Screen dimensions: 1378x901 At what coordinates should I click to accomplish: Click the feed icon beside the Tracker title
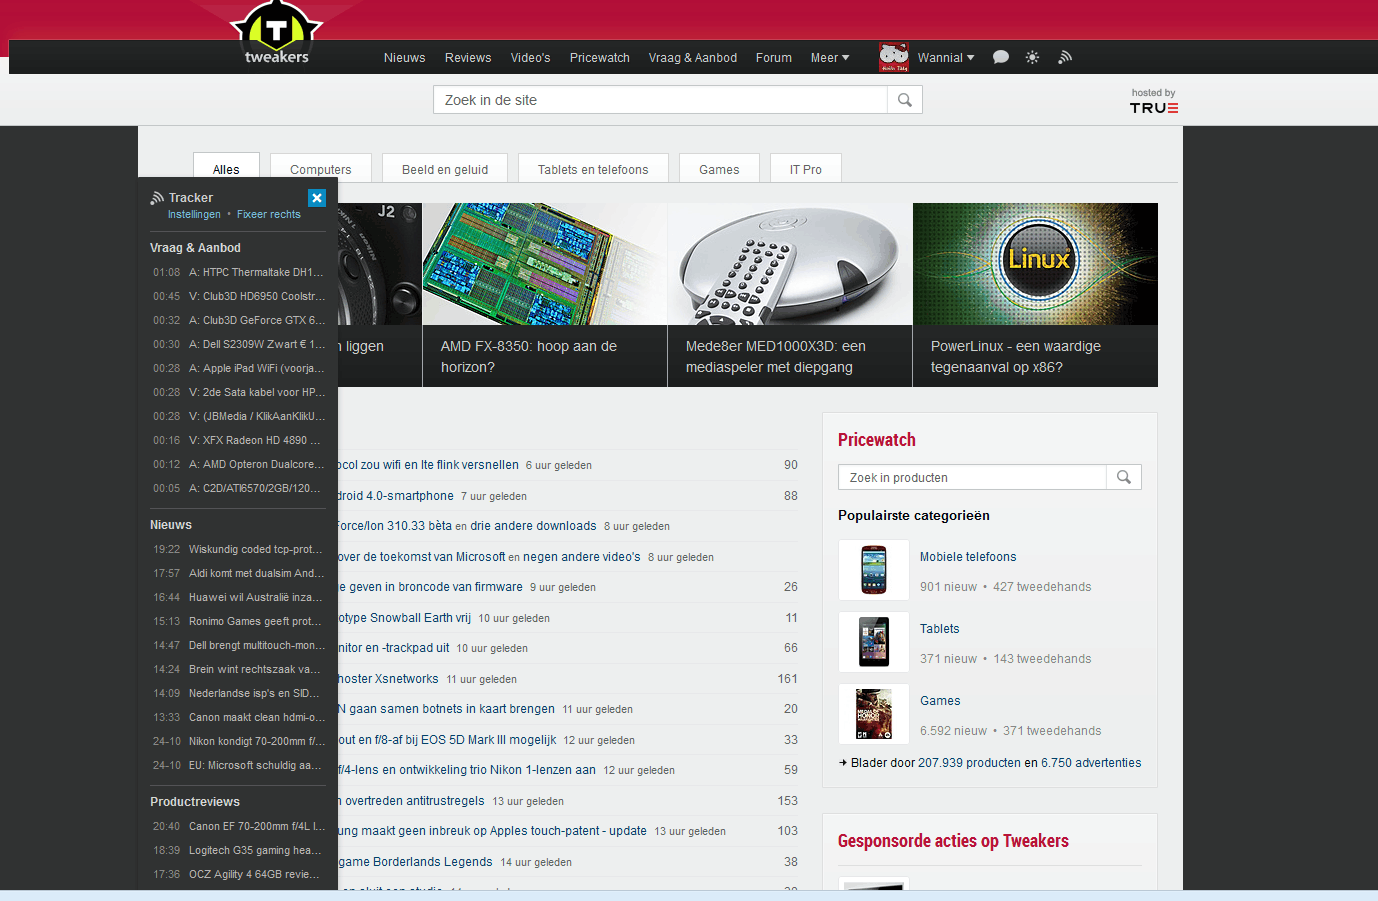157,198
